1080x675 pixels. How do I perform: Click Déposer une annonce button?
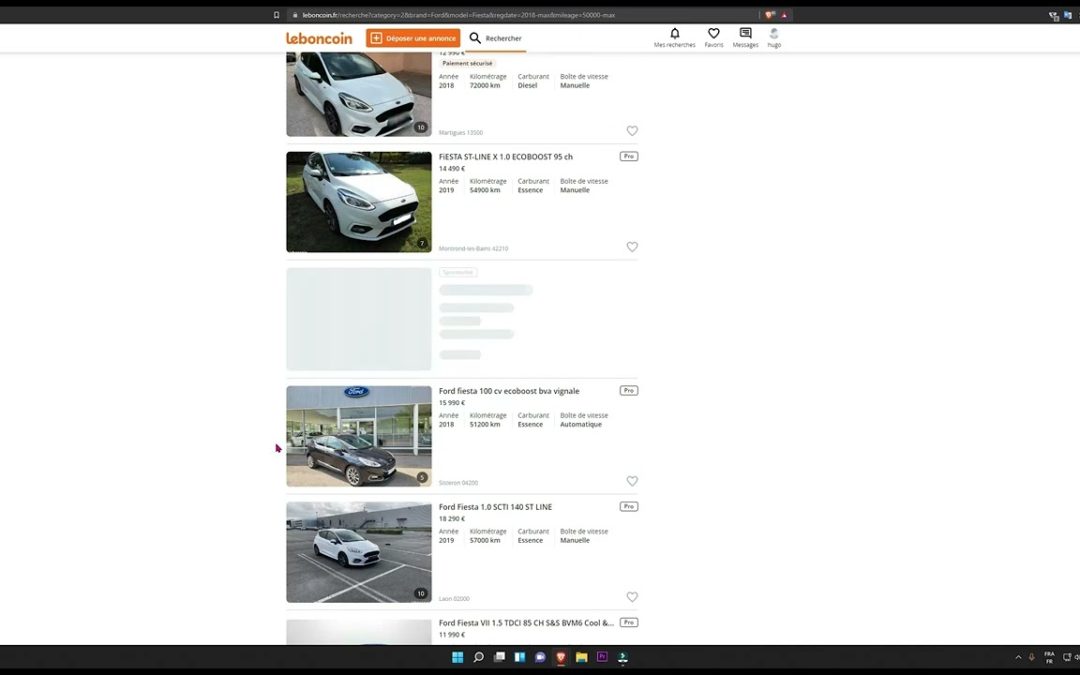(413, 38)
